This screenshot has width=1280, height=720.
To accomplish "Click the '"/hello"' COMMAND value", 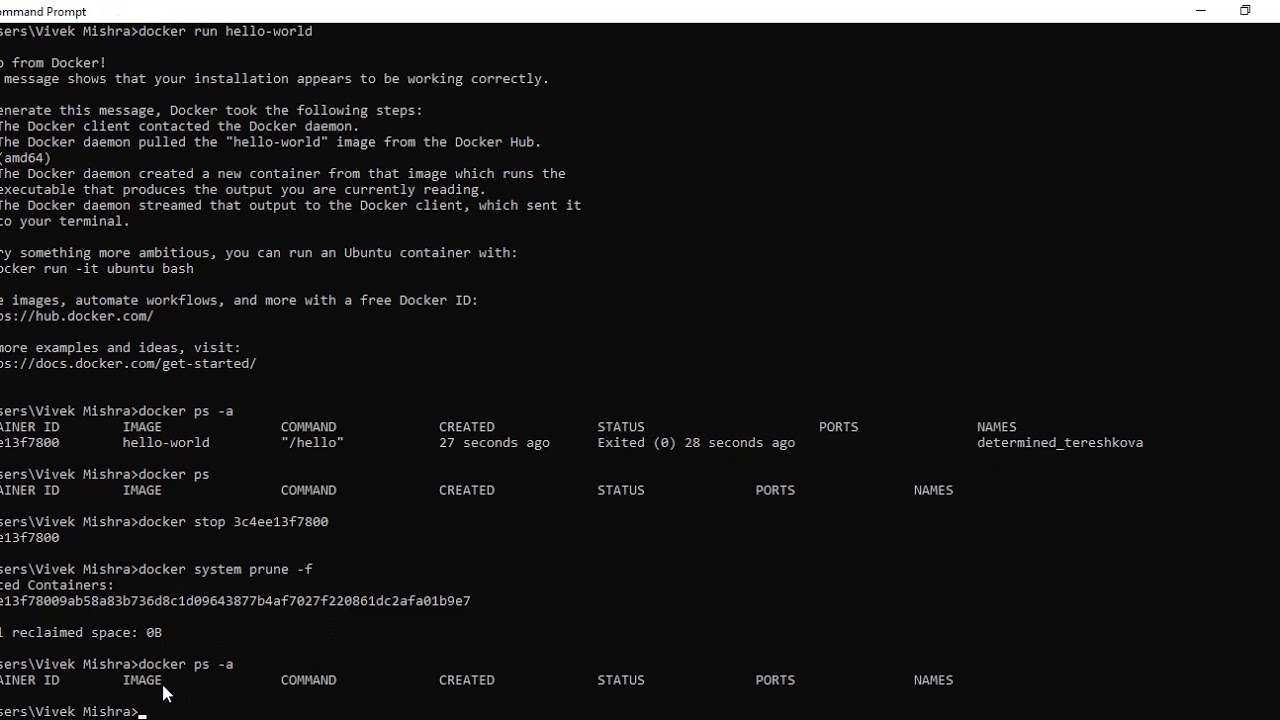I will [x=312, y=442].
